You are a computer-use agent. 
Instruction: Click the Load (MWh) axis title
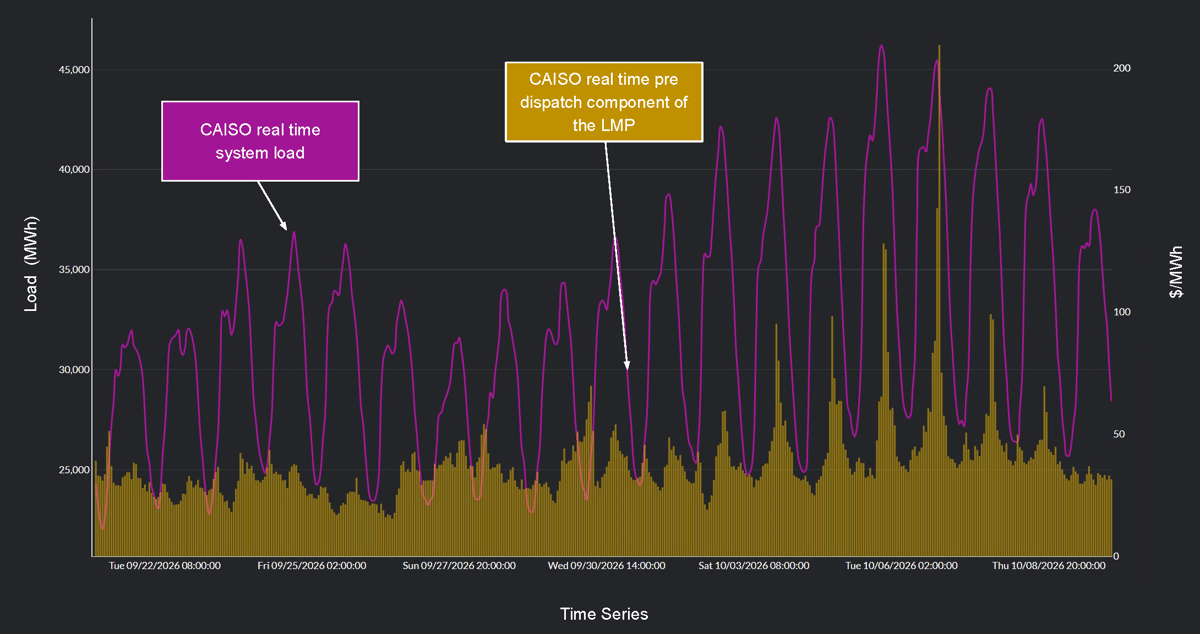[31, 263]
